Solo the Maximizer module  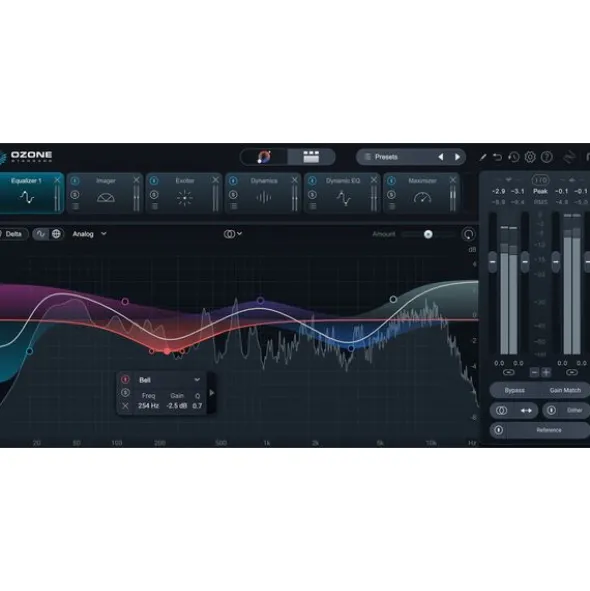point(391,195)
